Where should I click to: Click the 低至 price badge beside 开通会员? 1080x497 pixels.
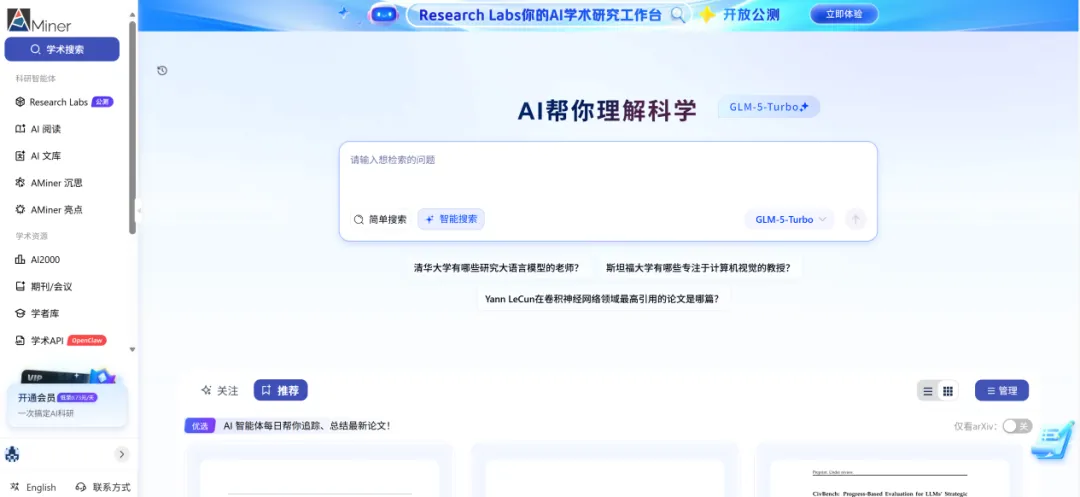(x=75, y=398)
